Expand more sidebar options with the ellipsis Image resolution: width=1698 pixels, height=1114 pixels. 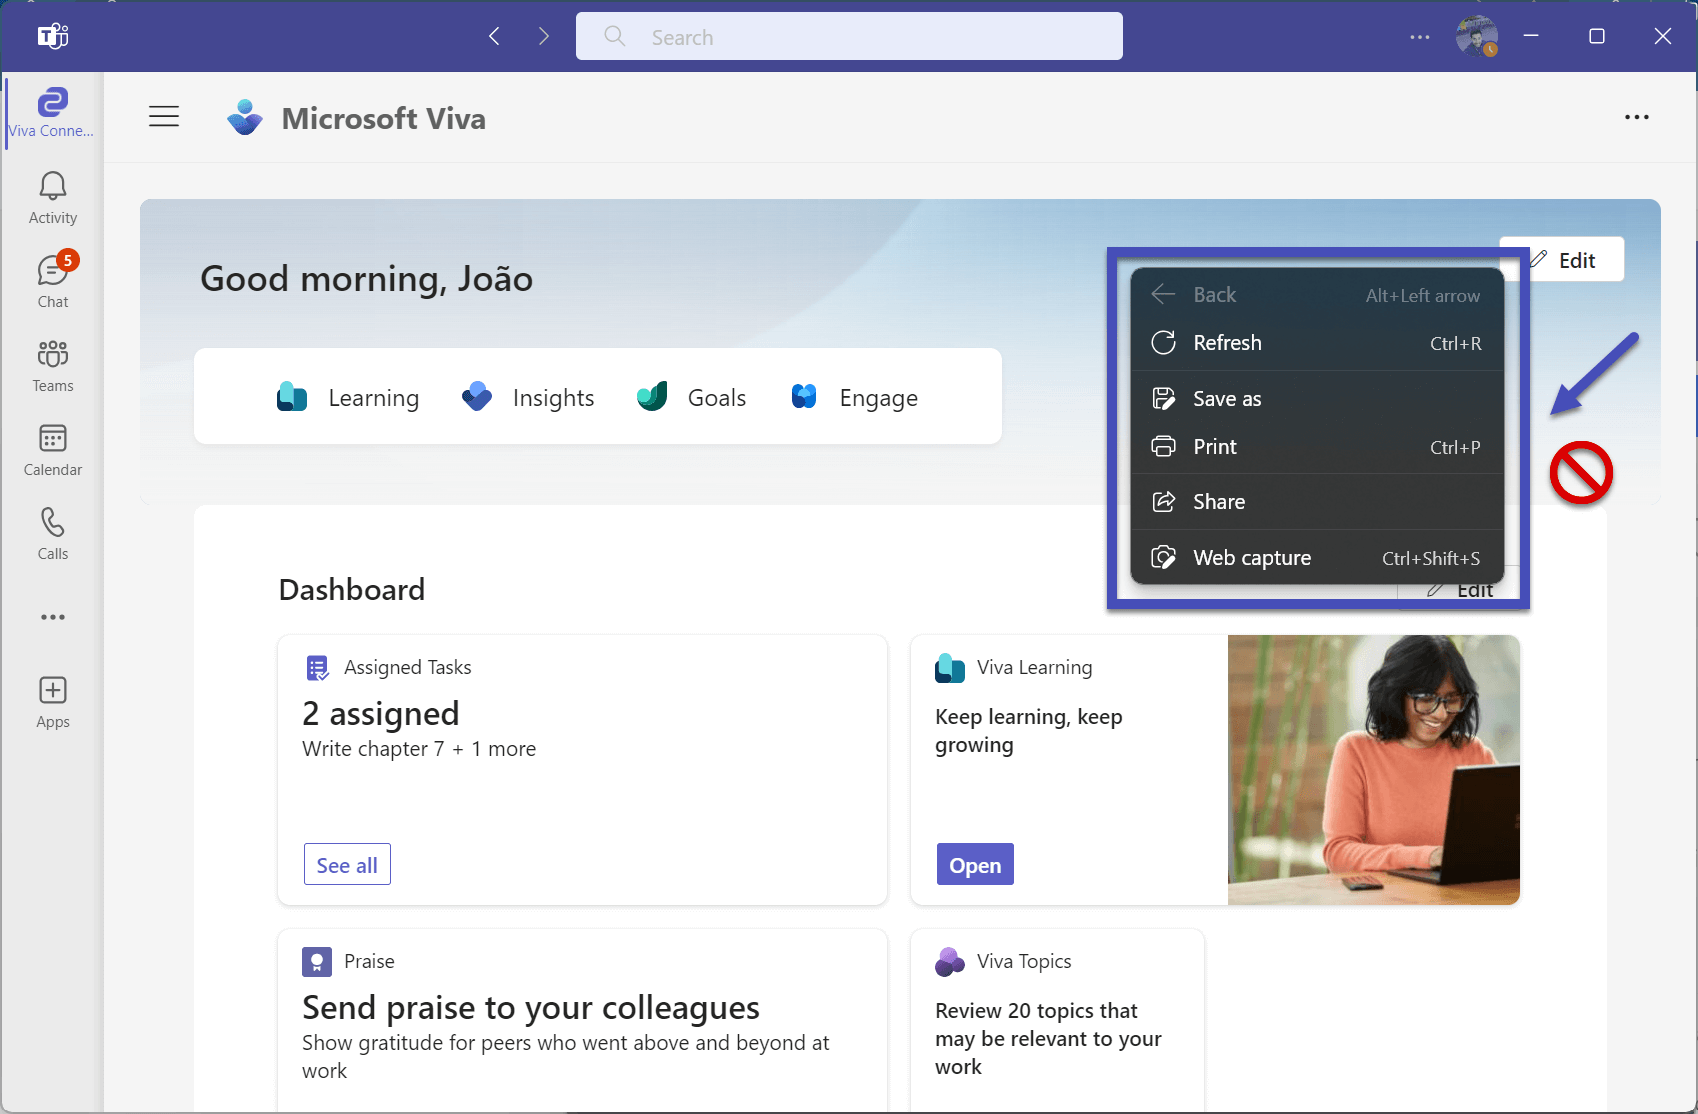click(52, 617)
